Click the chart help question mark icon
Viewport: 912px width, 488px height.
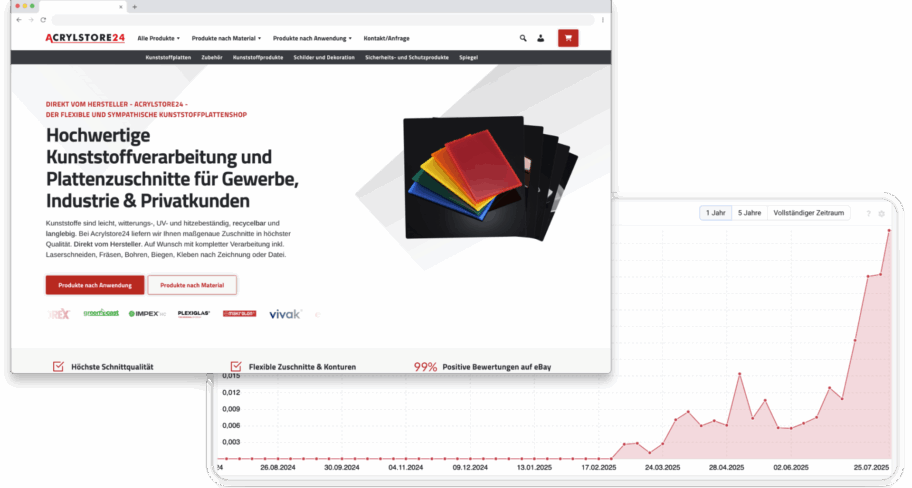click(x=868, y=214)
